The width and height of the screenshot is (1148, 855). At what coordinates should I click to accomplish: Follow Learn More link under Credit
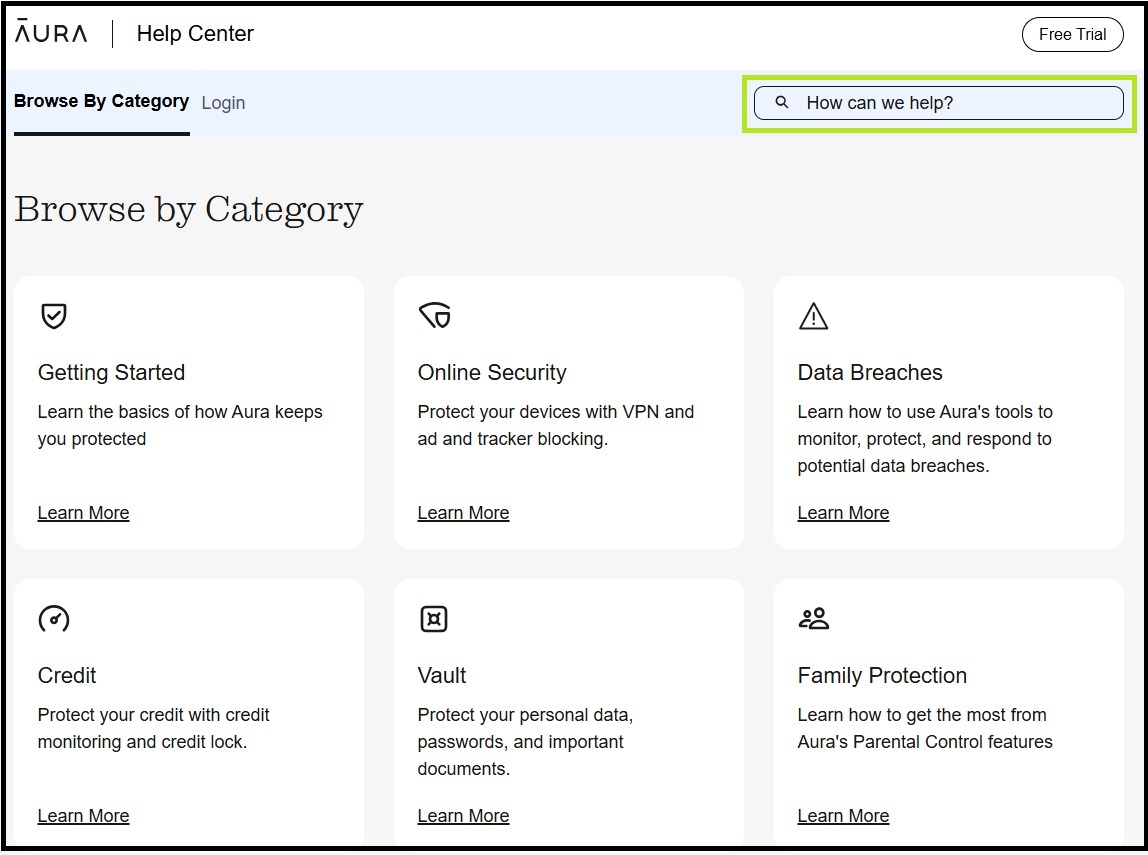point(83,816)
